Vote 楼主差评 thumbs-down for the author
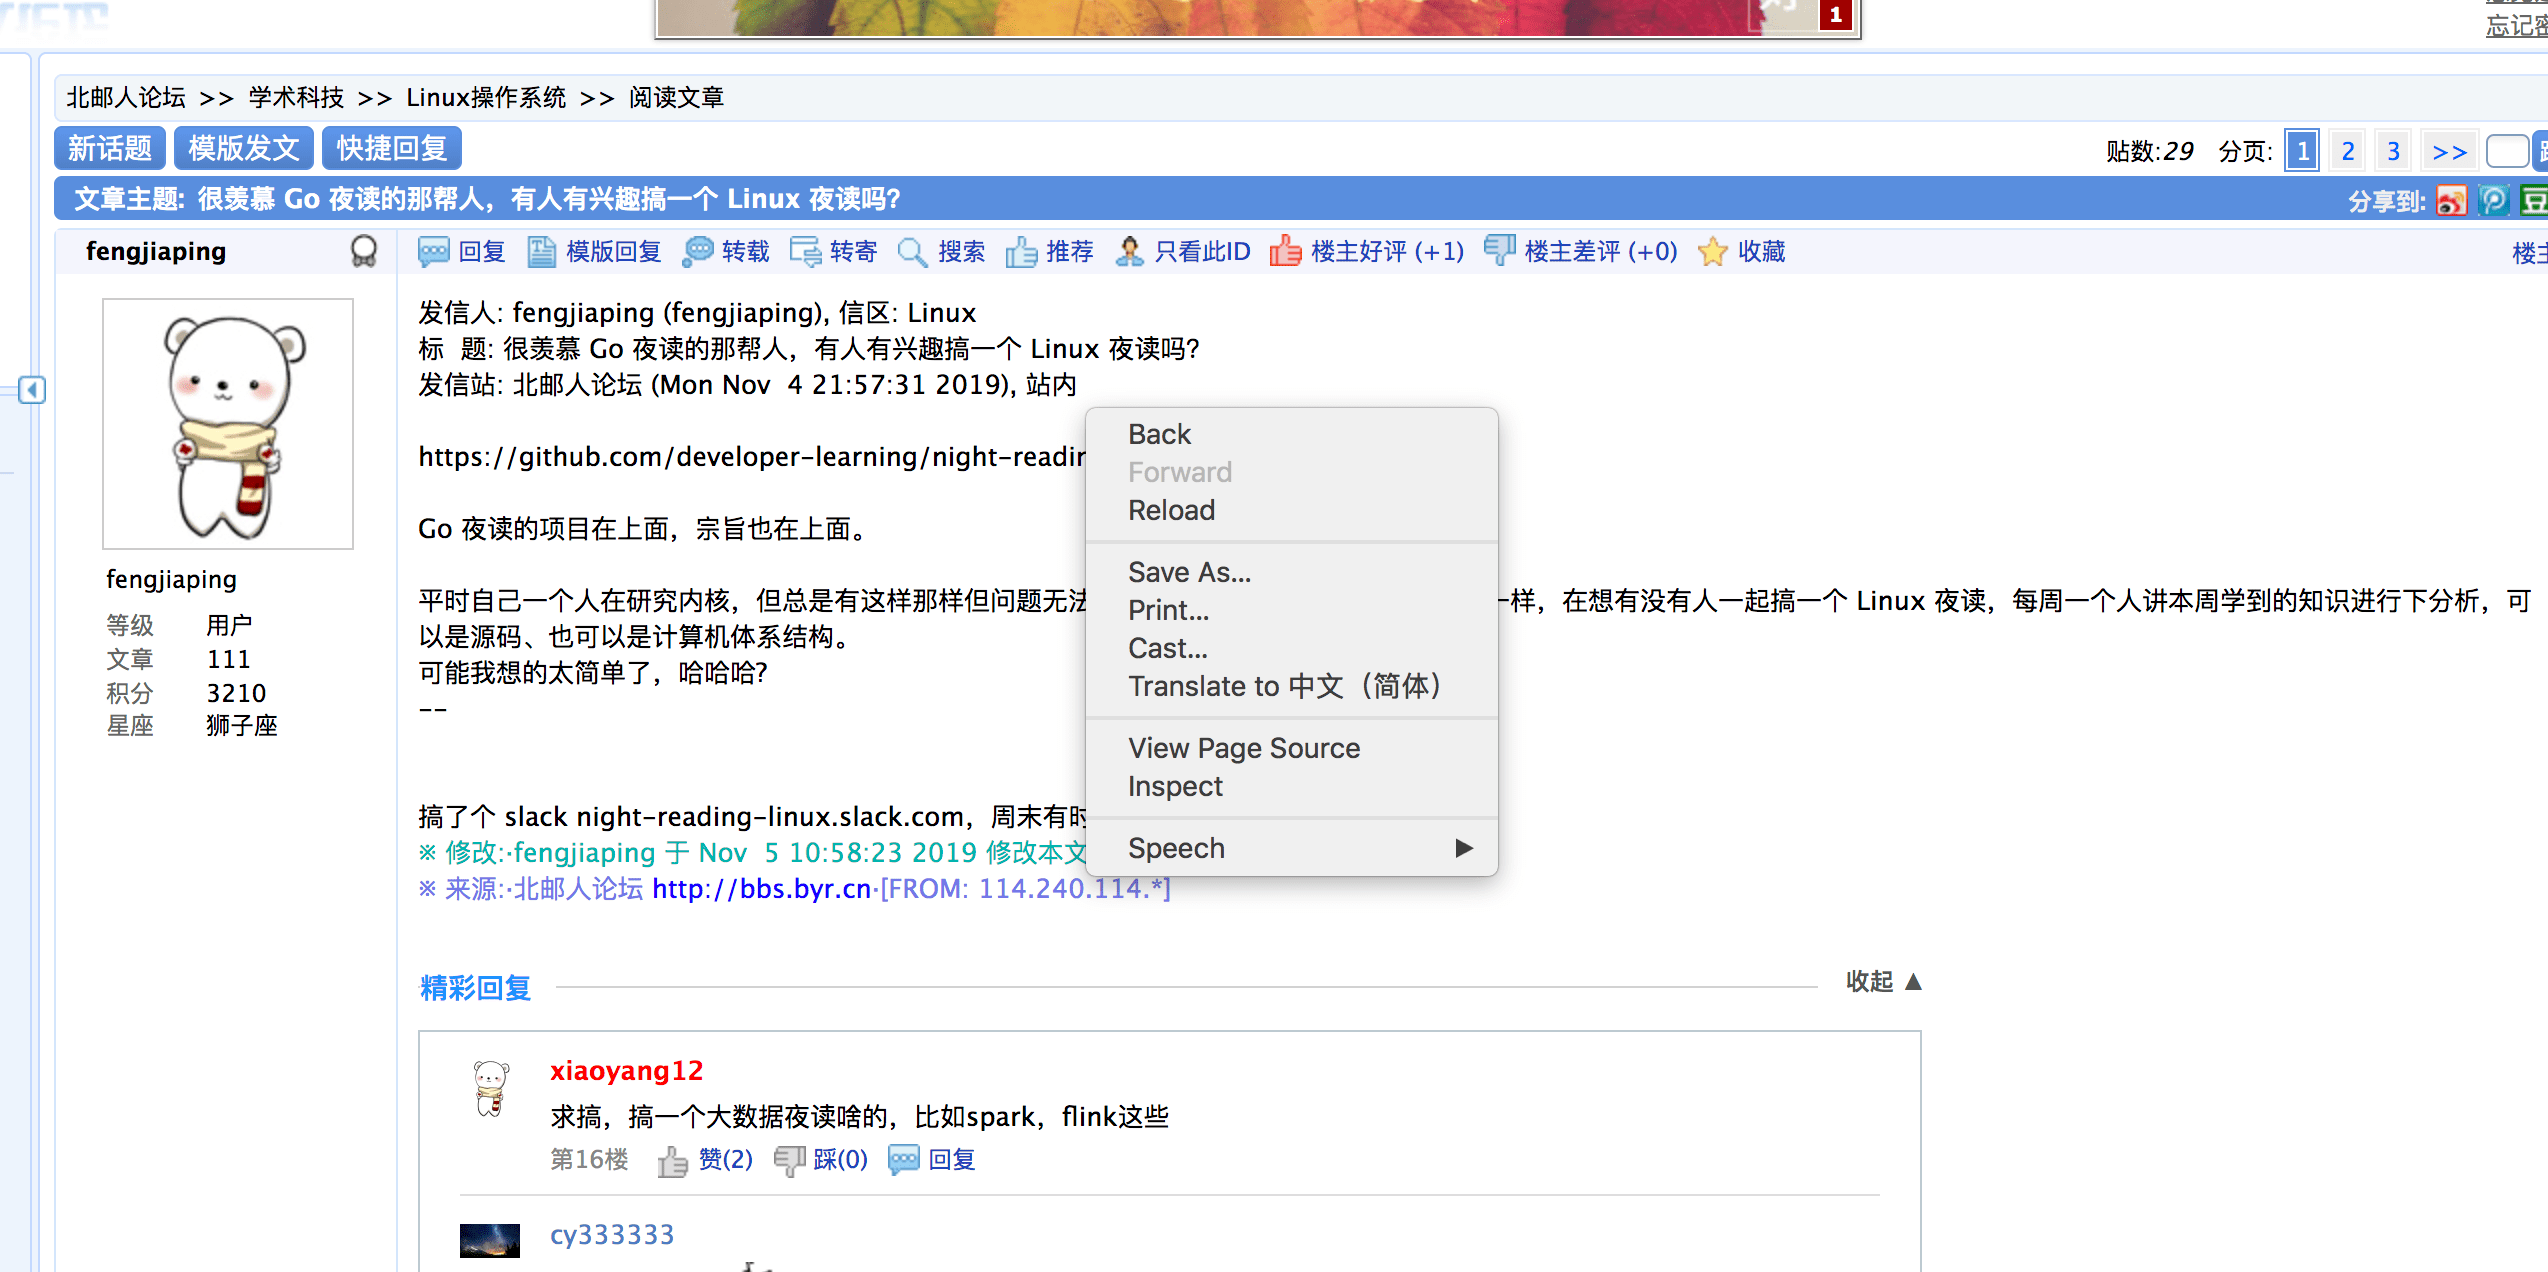 (x=1499, y=251)
